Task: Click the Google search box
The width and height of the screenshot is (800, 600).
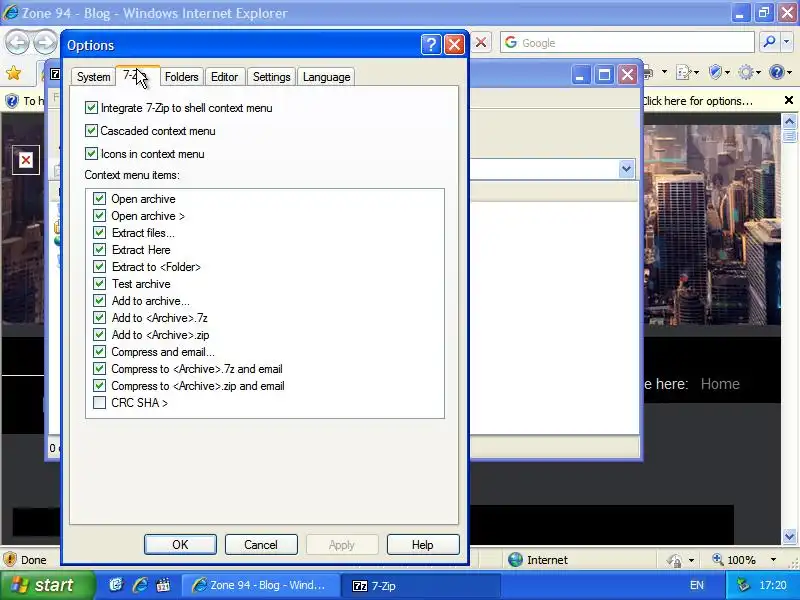Action: coord(628,43)
